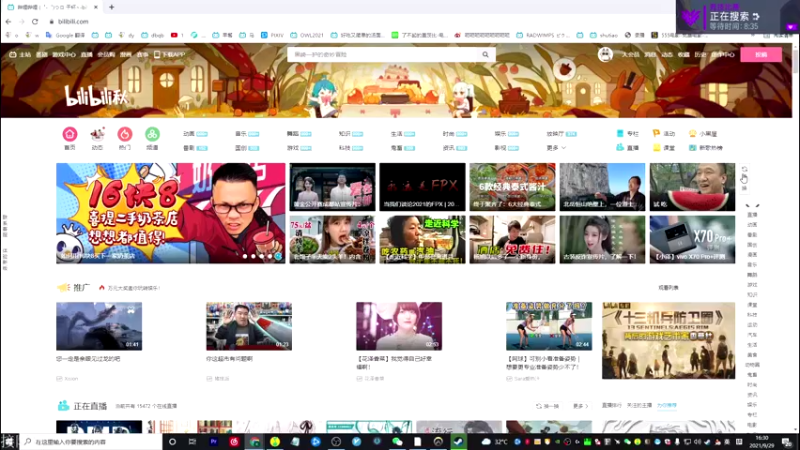Open the PIXIV bookmark
Viewport: 800px width, 450px height.
[272, 35]
